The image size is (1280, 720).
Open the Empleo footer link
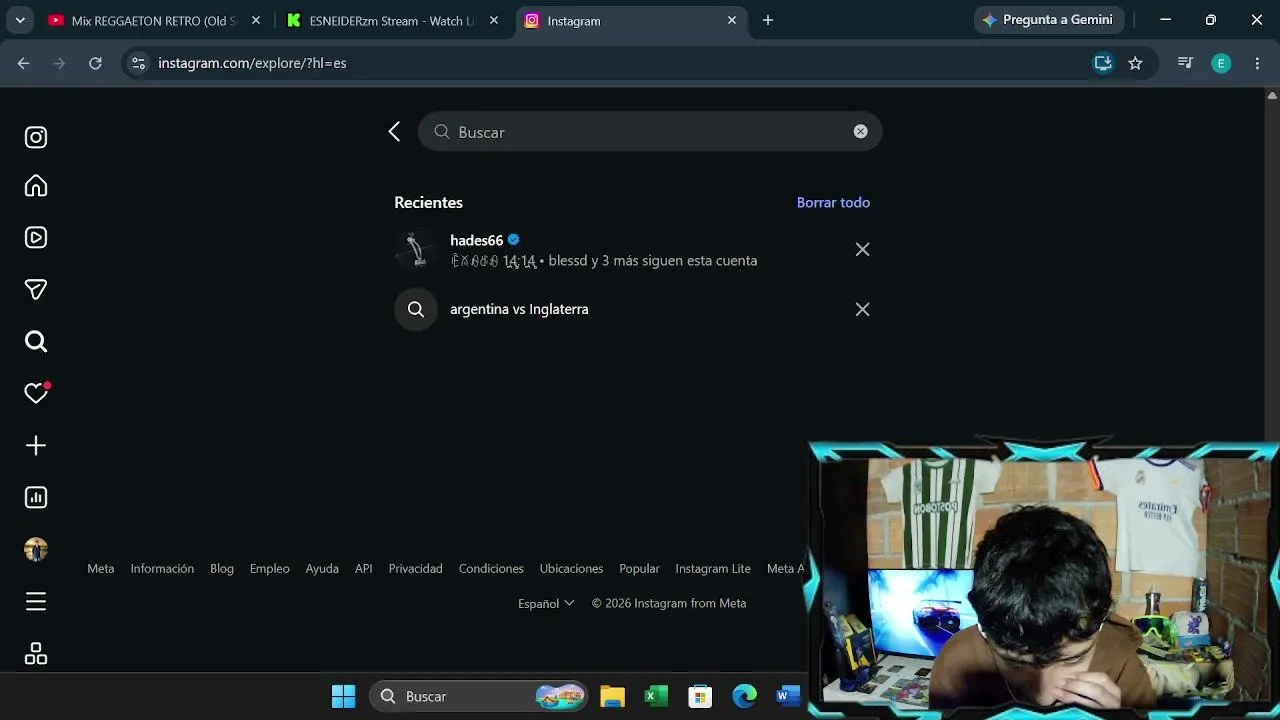270,569
